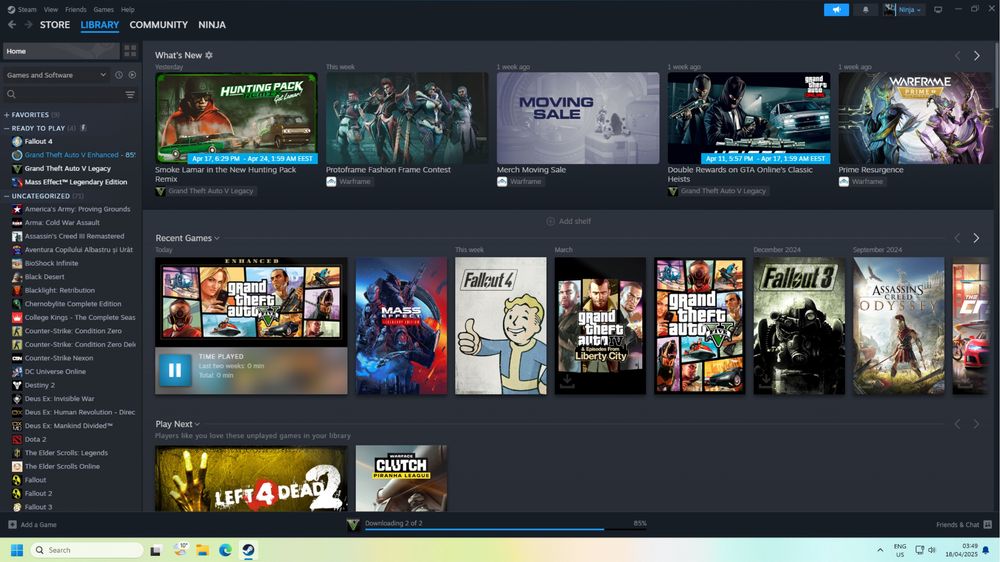Image resolution: width=1000 pixels, height=562 pixels.
Task: Advance What's New shelf with right arrow
Action: 976,55
